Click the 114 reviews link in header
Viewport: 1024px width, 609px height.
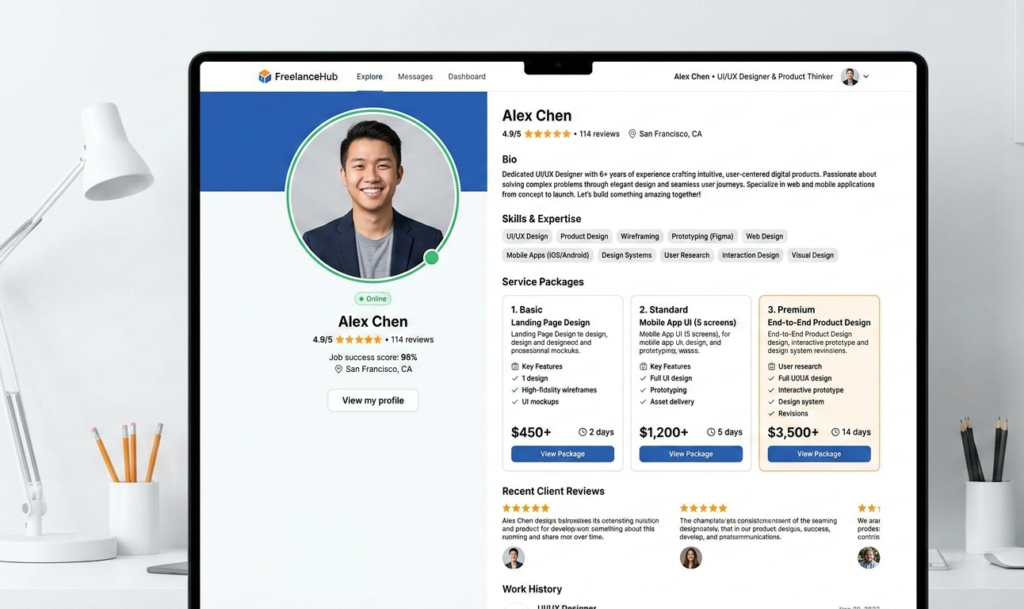pyautogui.click(x=599, y=134)
